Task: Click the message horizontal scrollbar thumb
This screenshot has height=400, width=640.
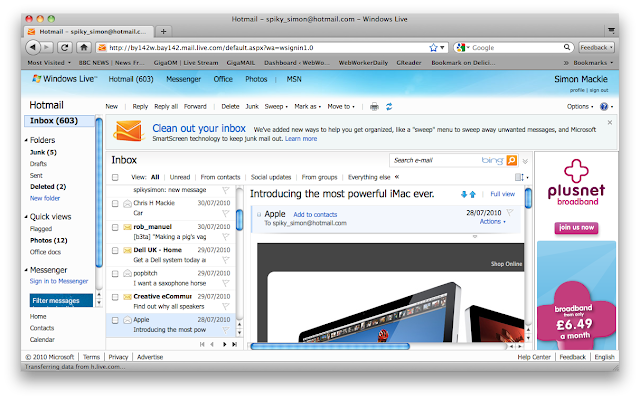Action: [x=330, y=347]
